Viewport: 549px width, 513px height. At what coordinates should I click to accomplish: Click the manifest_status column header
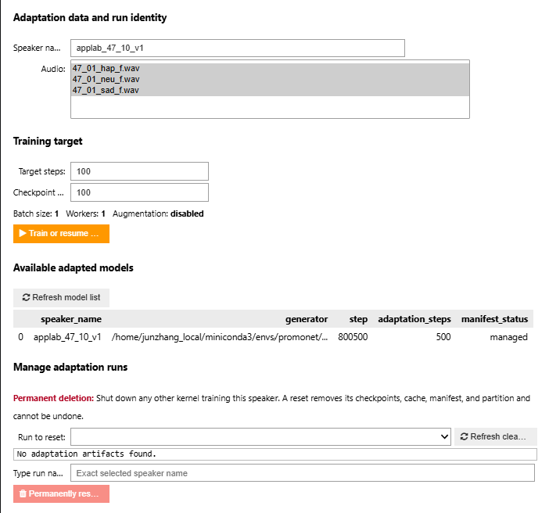coord(494,319)
